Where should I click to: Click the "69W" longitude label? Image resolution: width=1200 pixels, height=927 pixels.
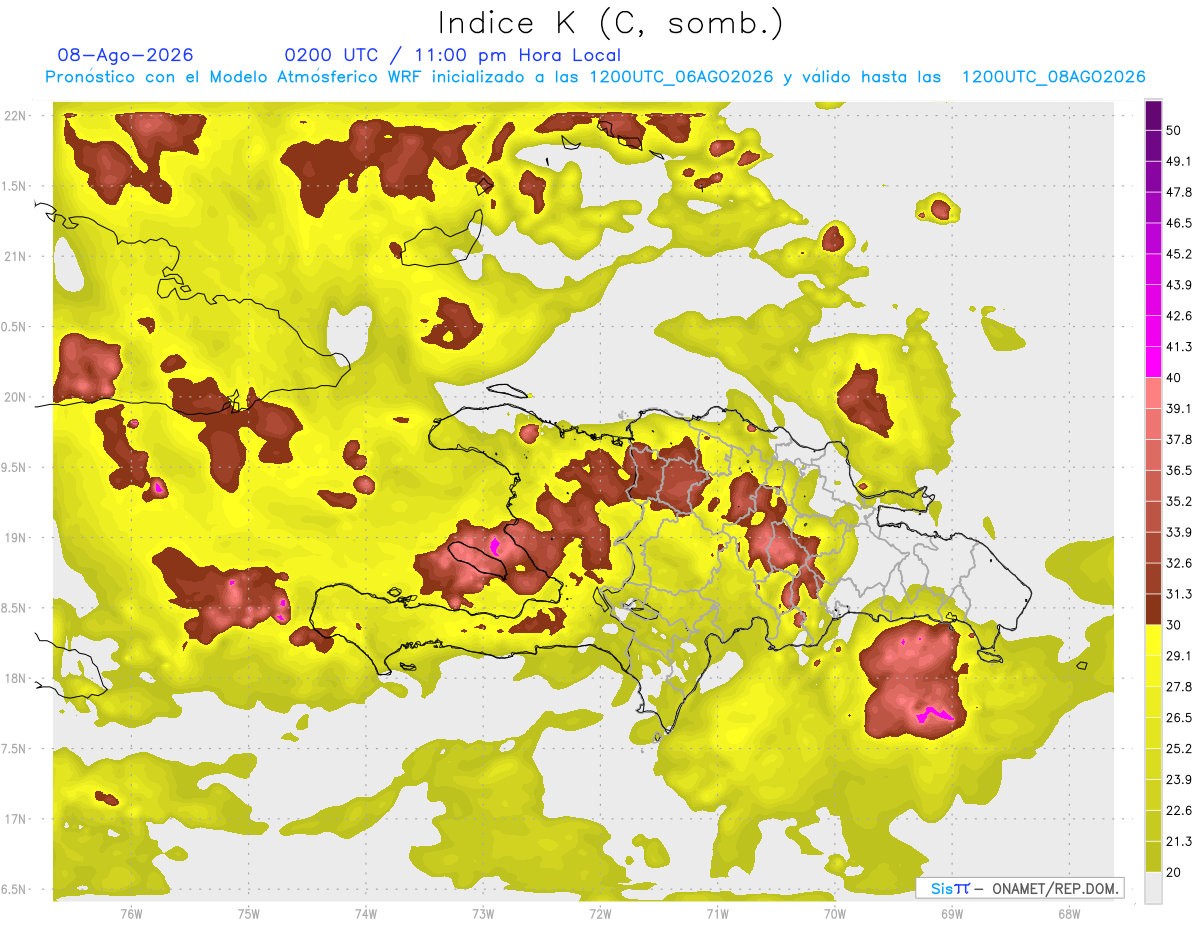(x=951, y=913)
